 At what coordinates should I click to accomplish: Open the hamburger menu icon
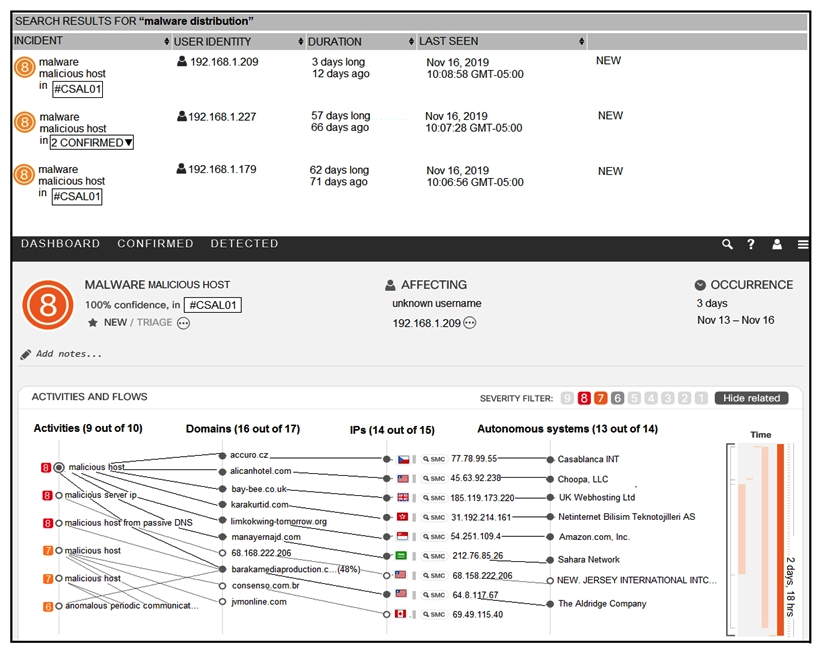[x=803, y=244]
